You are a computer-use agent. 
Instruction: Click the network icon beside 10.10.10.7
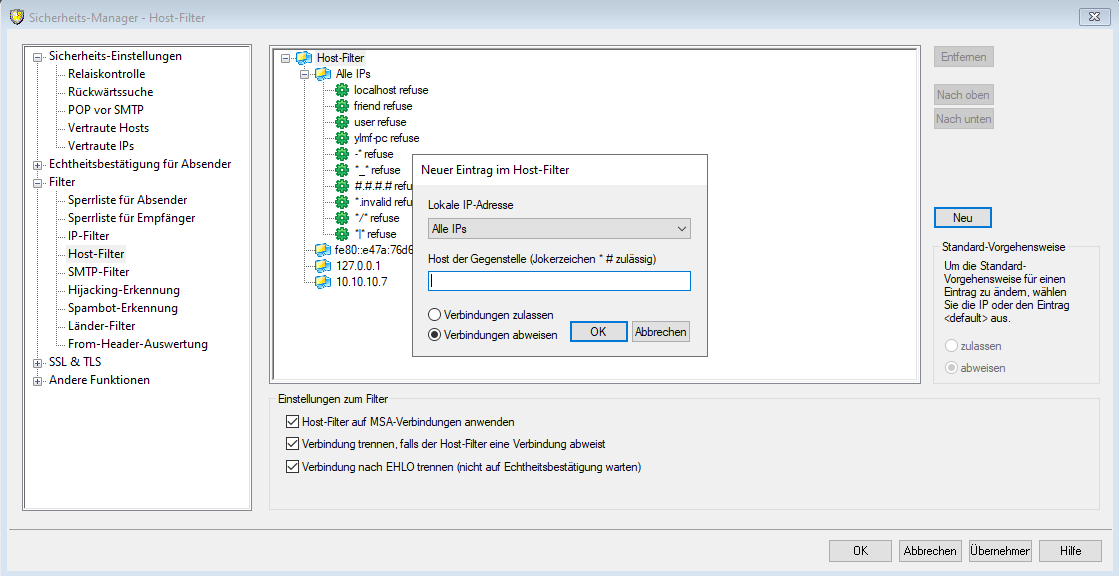click(x=323, y=282)
